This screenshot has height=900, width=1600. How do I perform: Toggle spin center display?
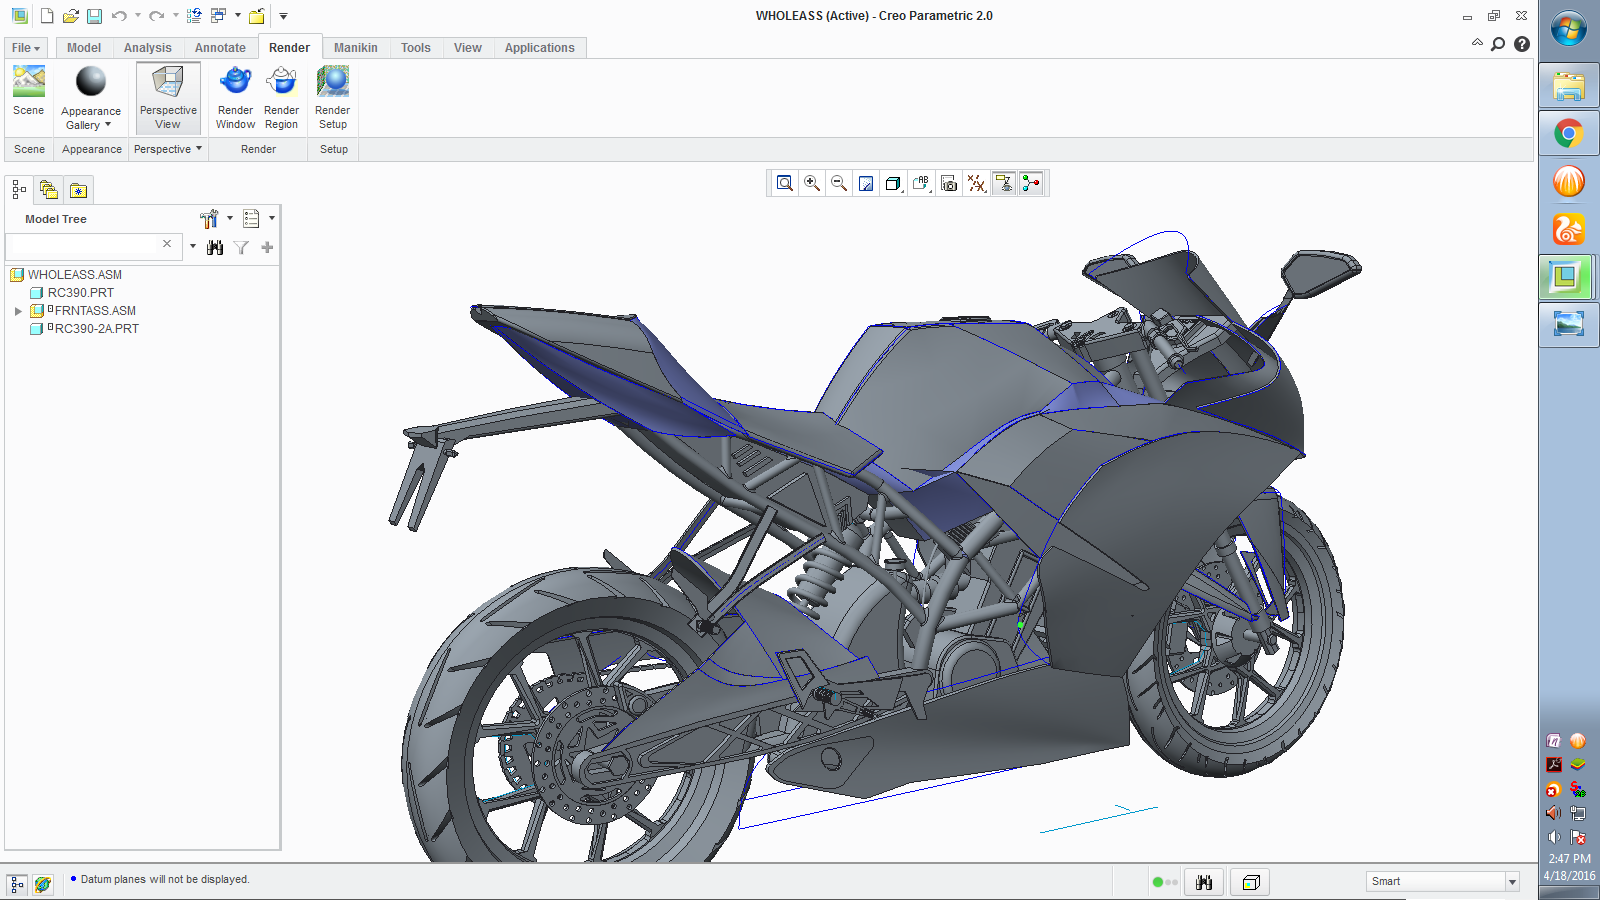pos(1030,183)
